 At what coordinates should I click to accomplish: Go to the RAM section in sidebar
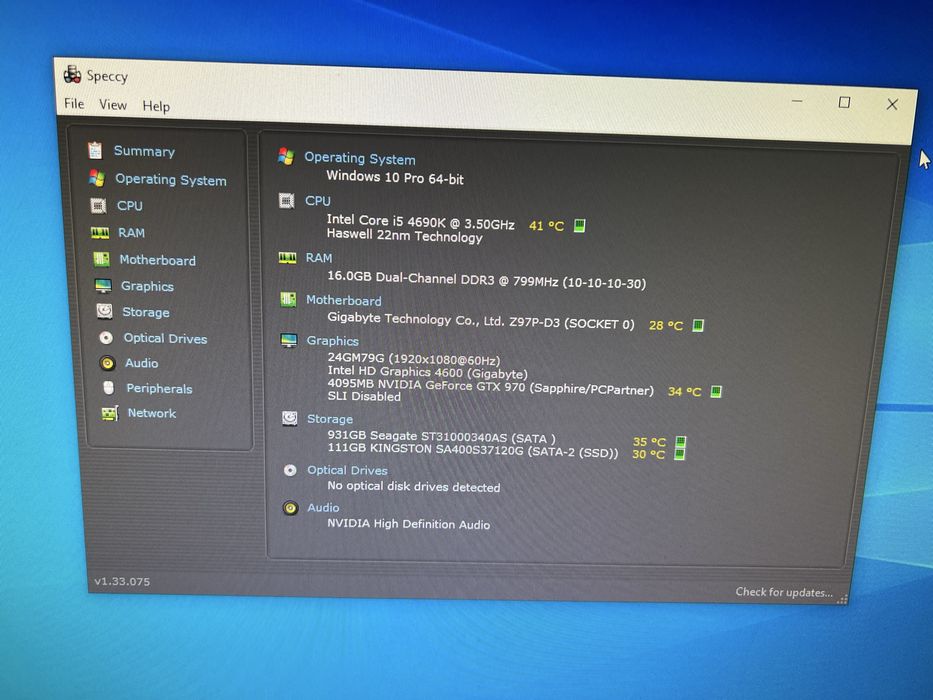[x=132, y=233]
